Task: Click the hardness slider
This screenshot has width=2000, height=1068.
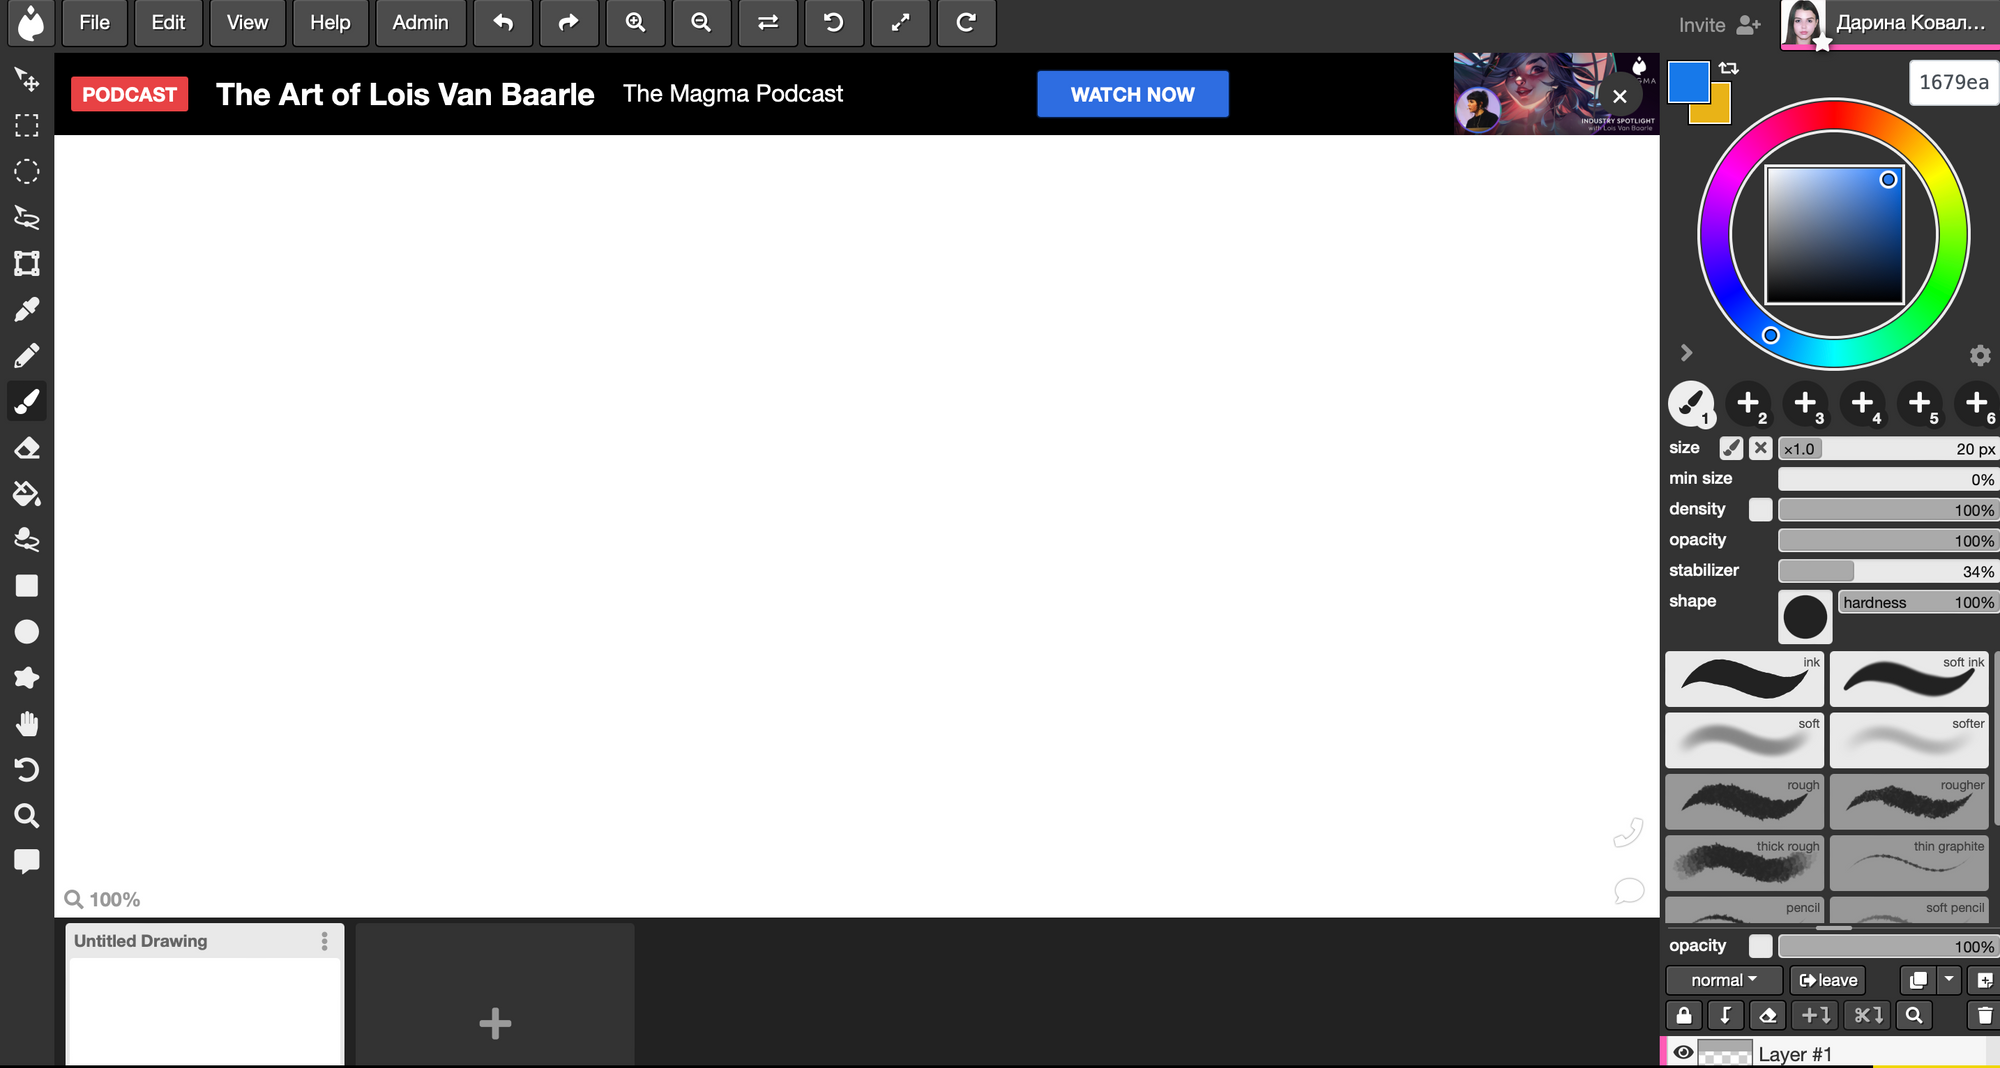Action: [1918, 602]
